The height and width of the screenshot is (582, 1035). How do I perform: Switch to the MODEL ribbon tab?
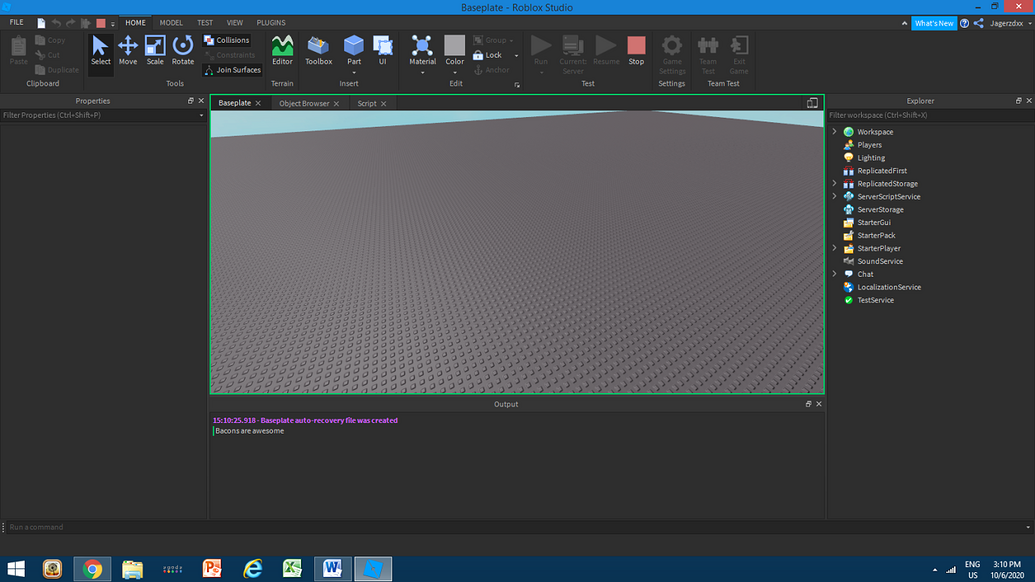(x=170, y=22)
